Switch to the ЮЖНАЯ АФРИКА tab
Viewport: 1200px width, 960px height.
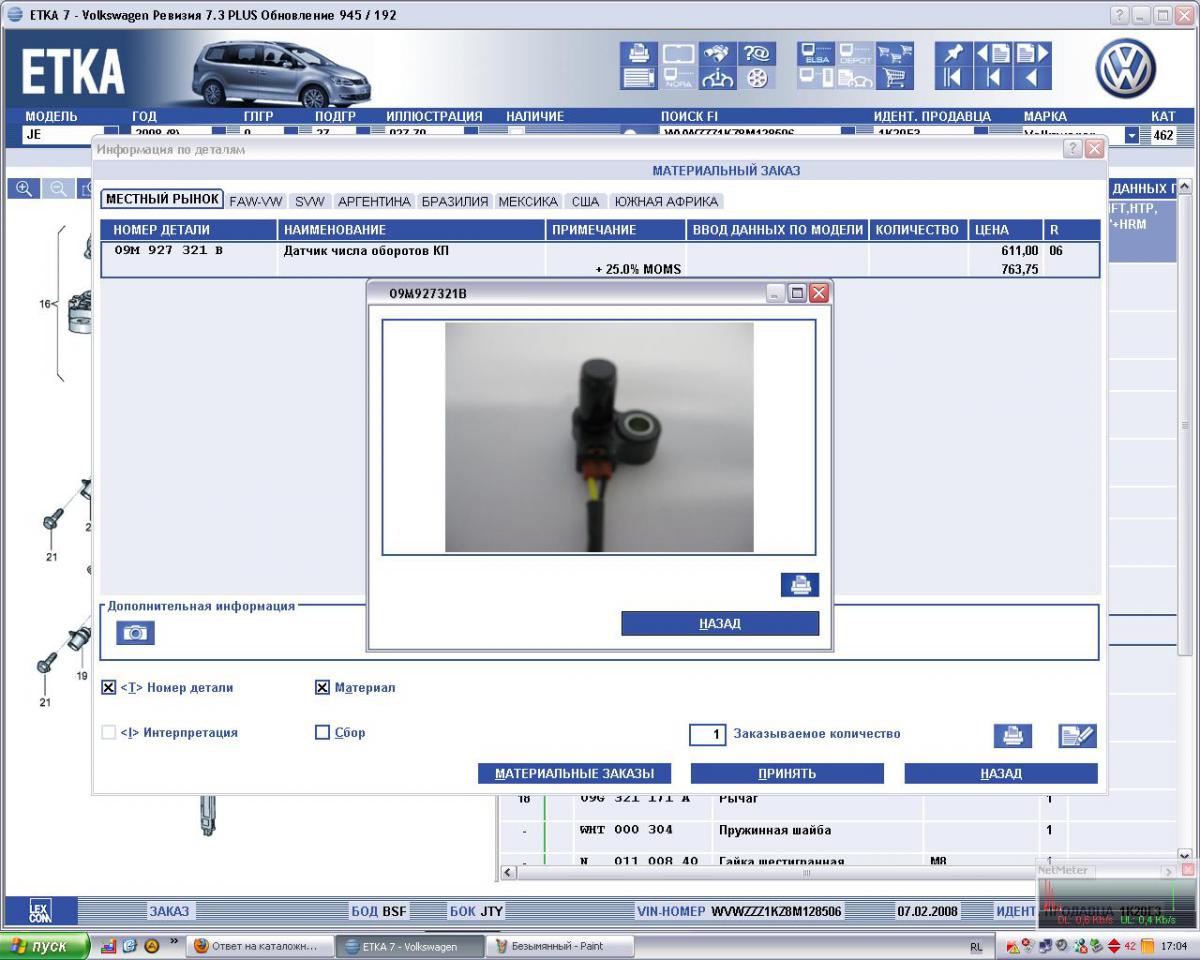point(666,201)
